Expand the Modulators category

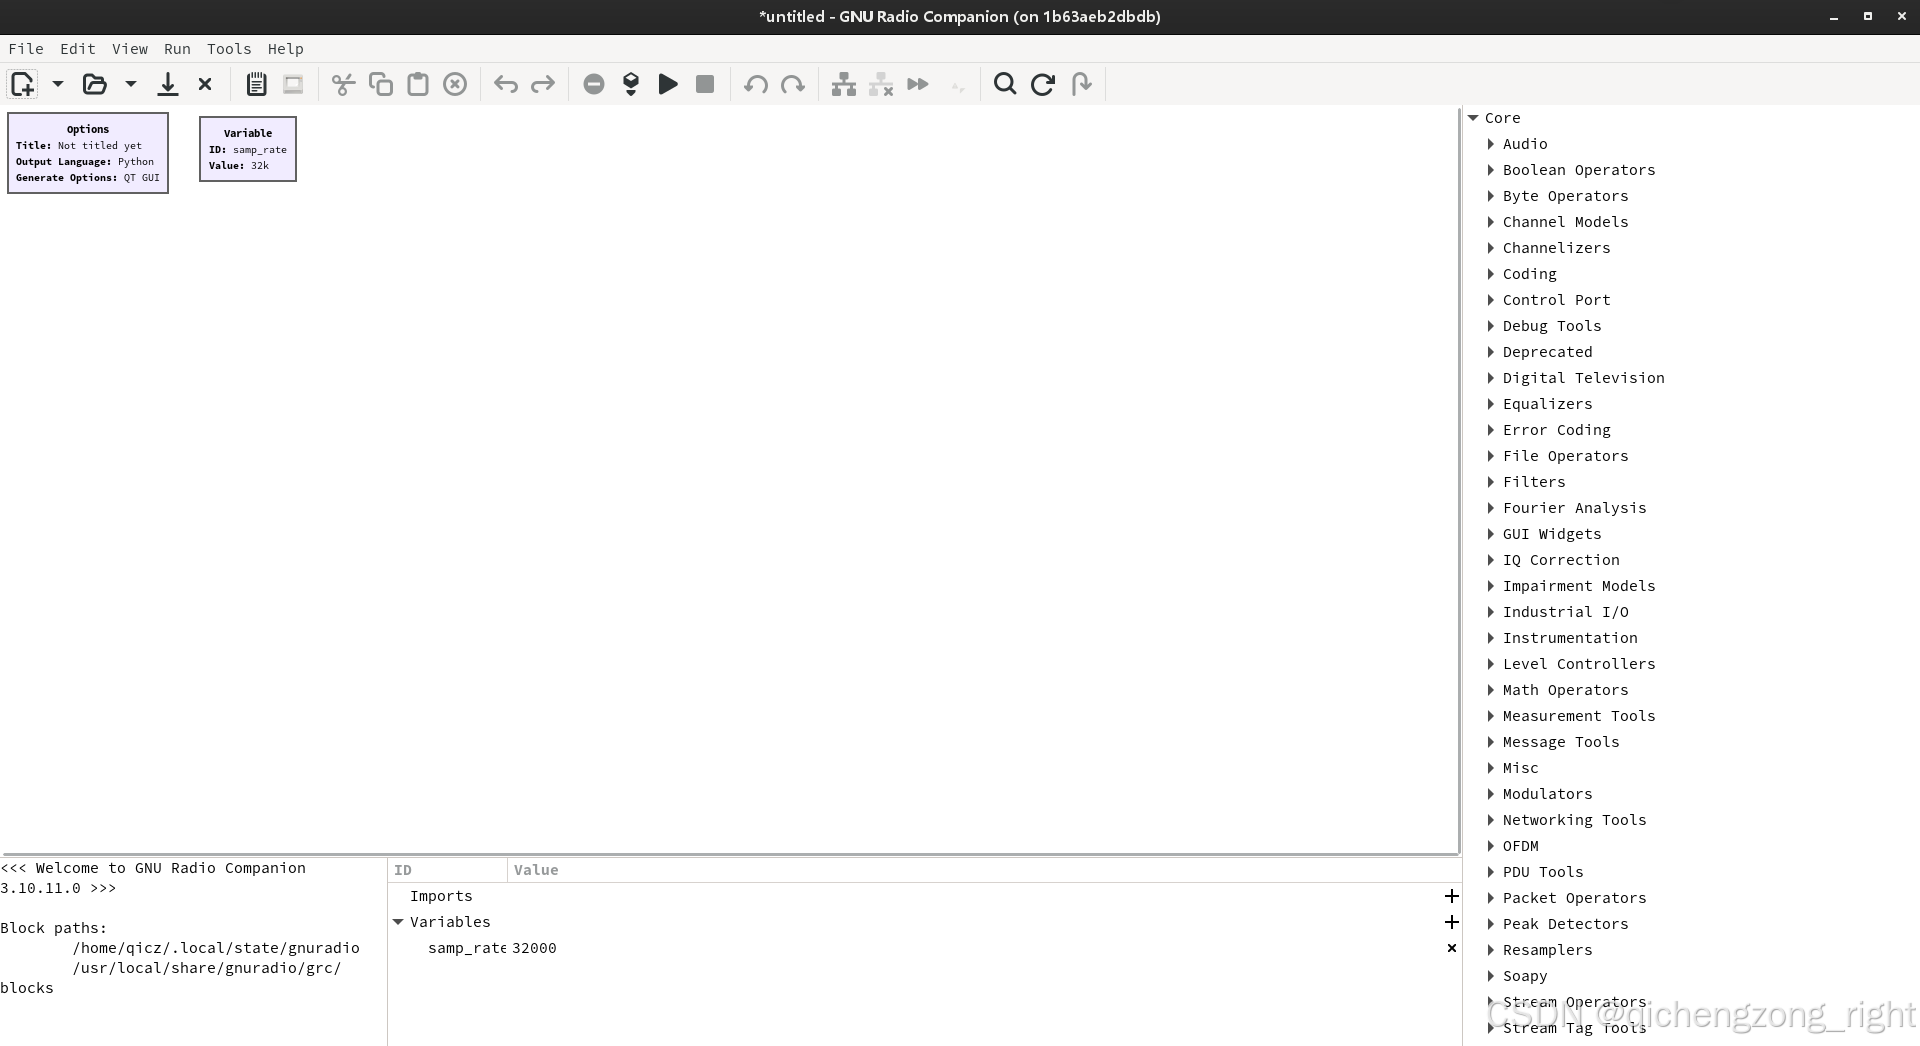1491,794
